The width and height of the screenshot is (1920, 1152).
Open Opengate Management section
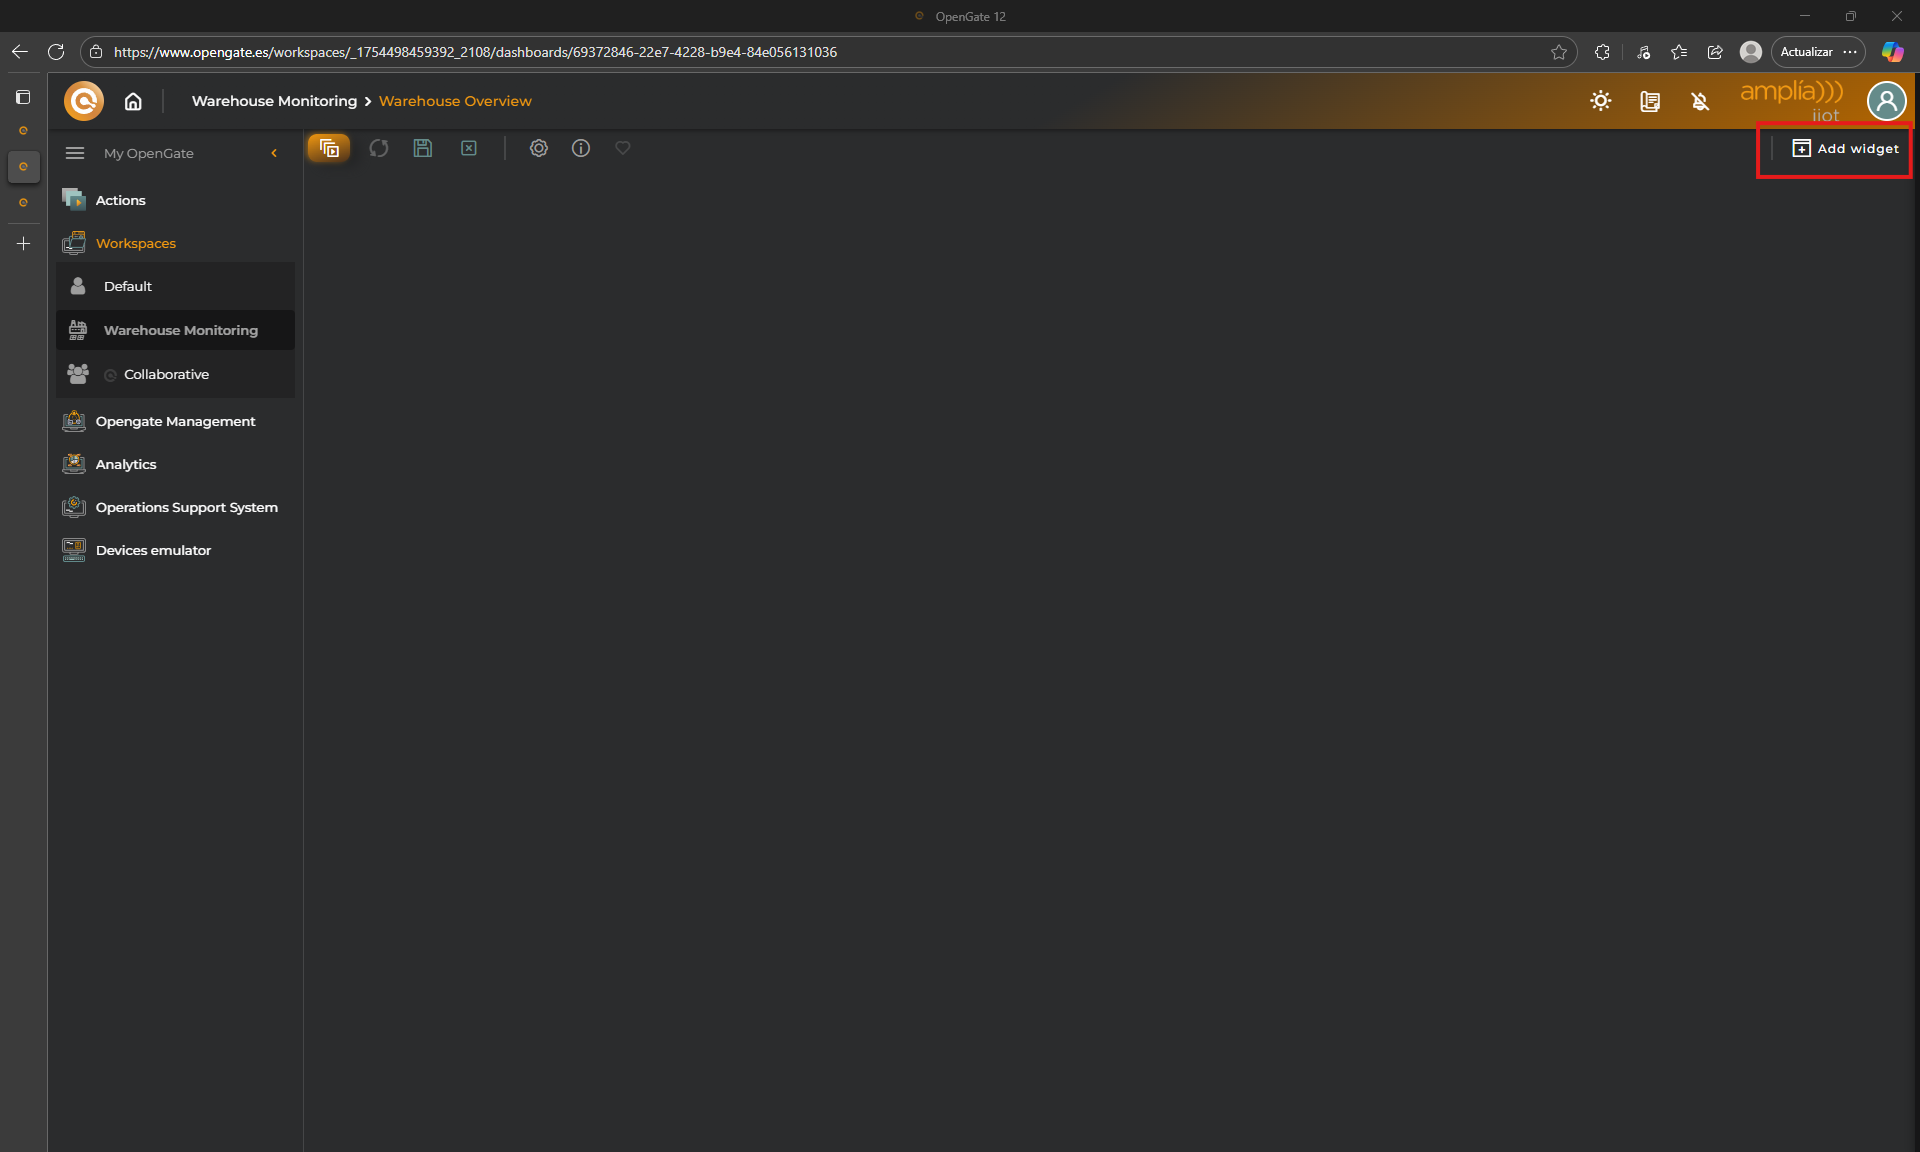click(175, 421)
